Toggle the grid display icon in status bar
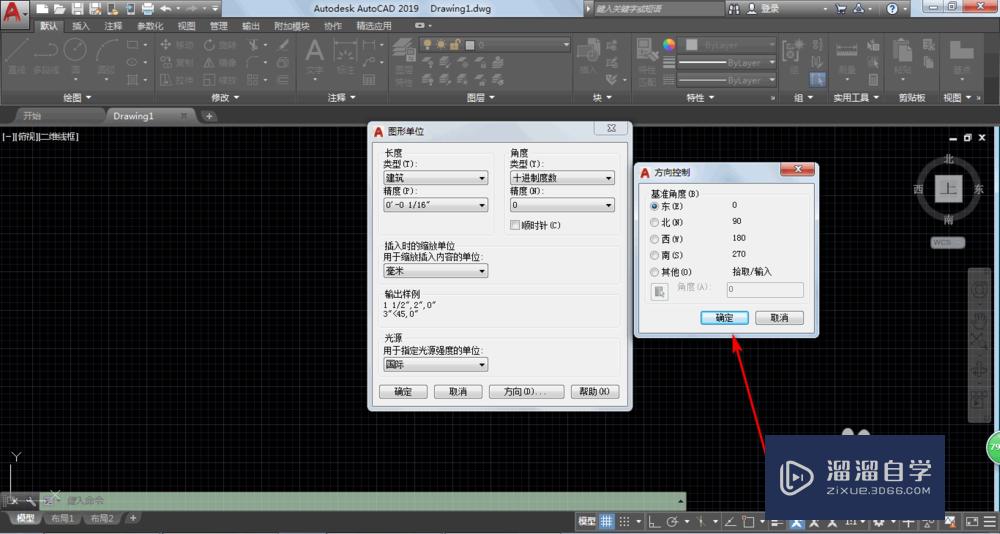 pyautogui.click(x=607, y=521)
